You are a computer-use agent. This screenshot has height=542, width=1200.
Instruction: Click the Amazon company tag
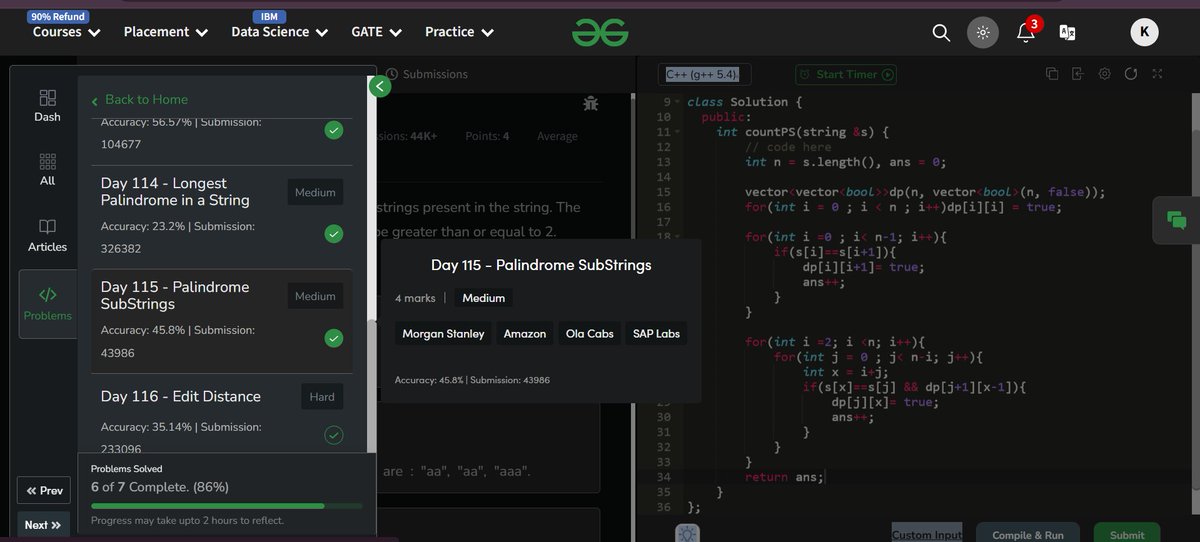click(x=525, y=333)
